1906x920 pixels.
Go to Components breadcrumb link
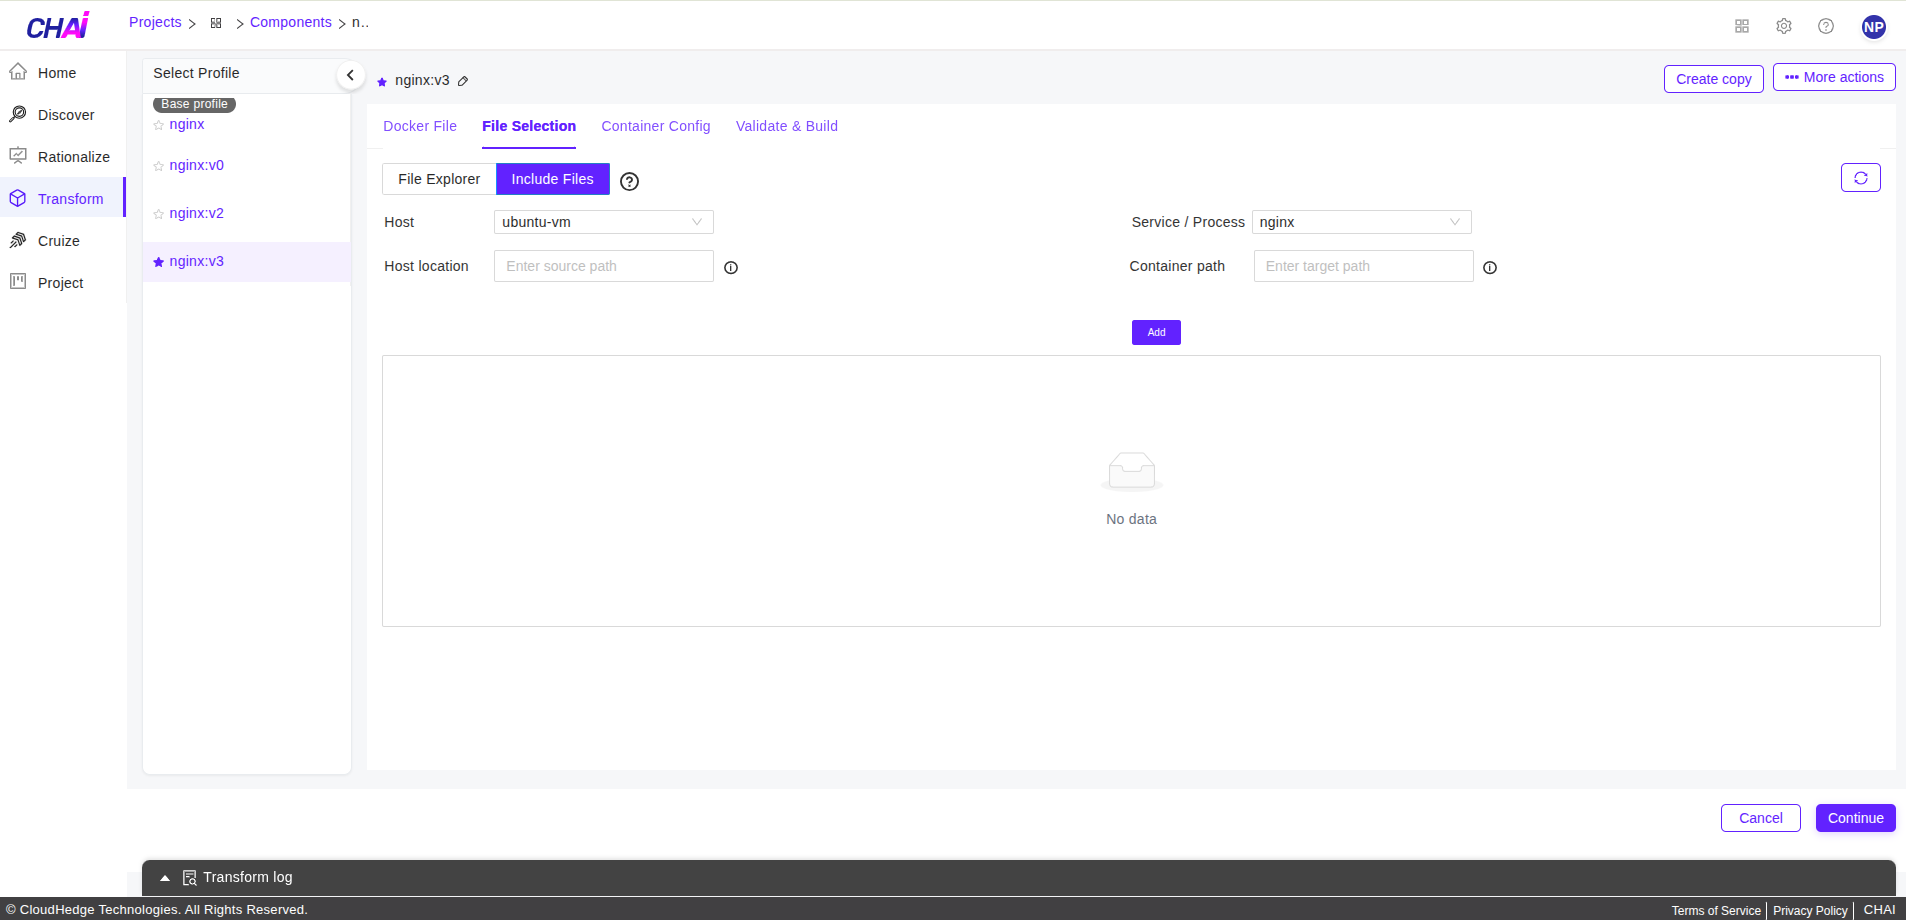pyautogui.click(x=291, y=22)
